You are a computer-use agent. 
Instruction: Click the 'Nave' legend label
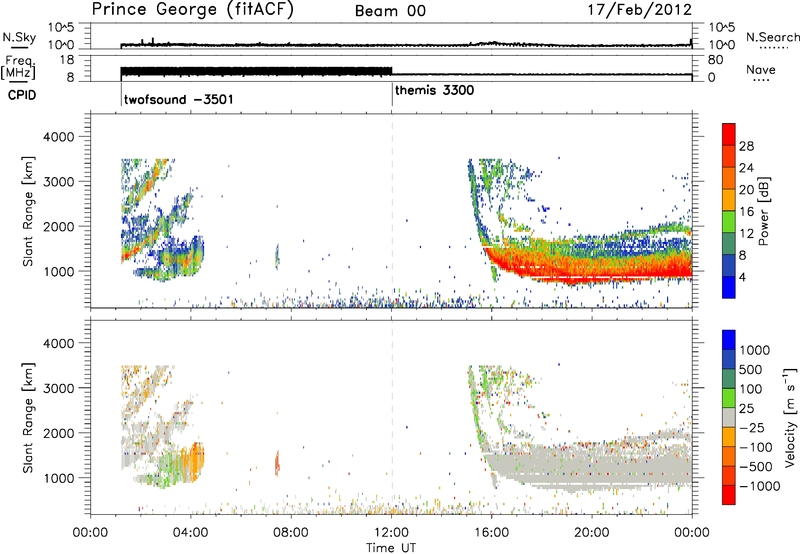[x=760, y=69]
